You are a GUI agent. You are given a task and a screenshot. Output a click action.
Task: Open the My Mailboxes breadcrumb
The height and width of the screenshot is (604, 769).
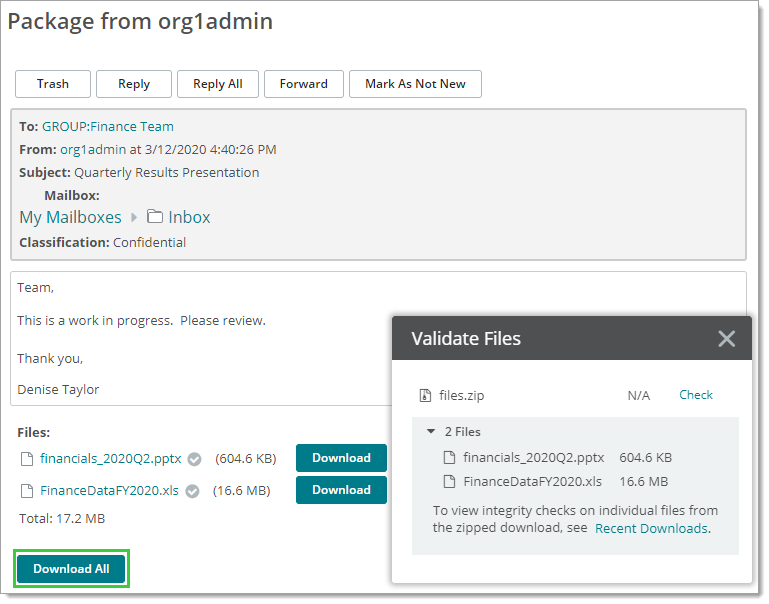70,217
